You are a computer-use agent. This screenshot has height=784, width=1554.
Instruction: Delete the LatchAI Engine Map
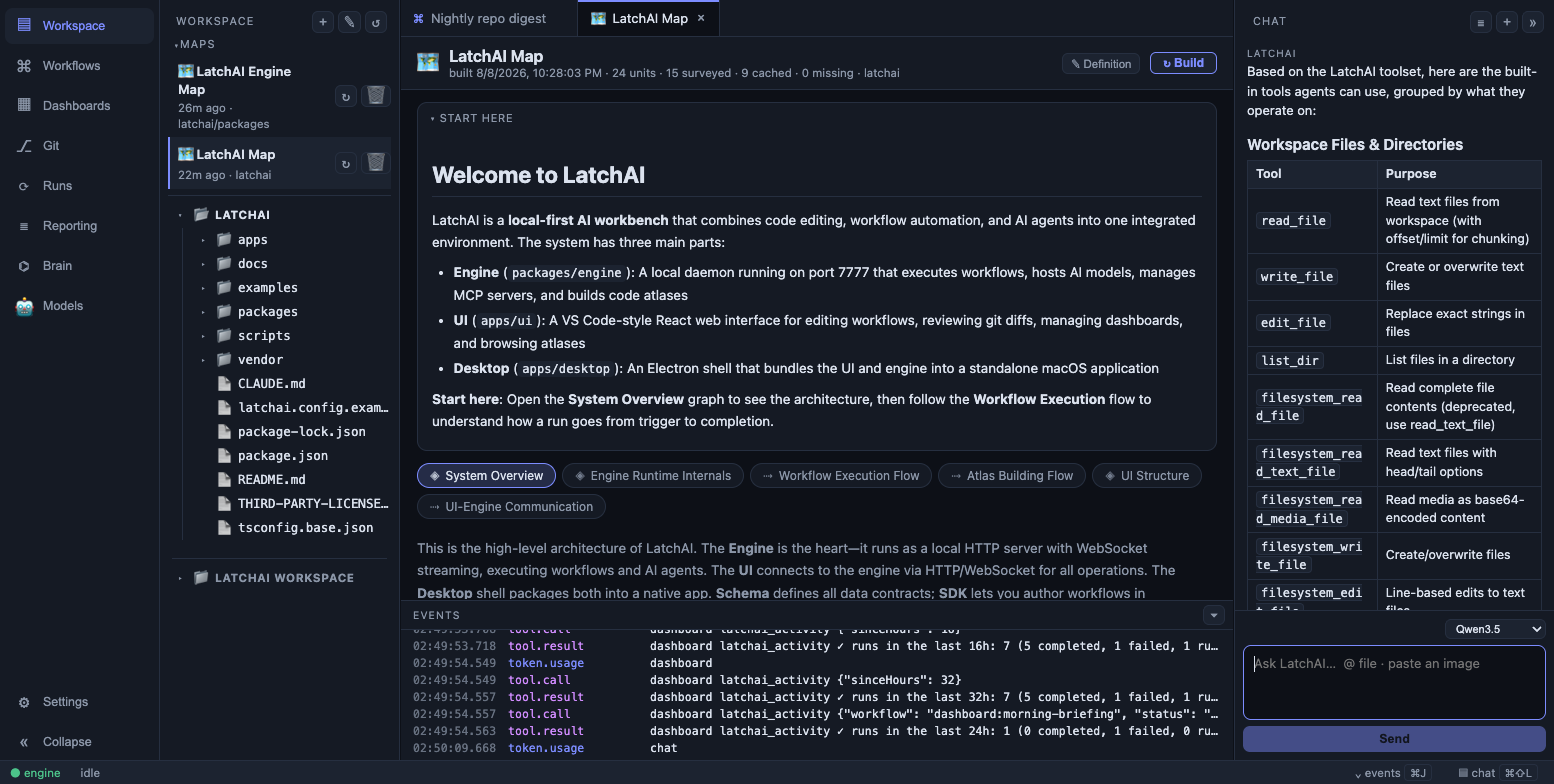point(375,95)
